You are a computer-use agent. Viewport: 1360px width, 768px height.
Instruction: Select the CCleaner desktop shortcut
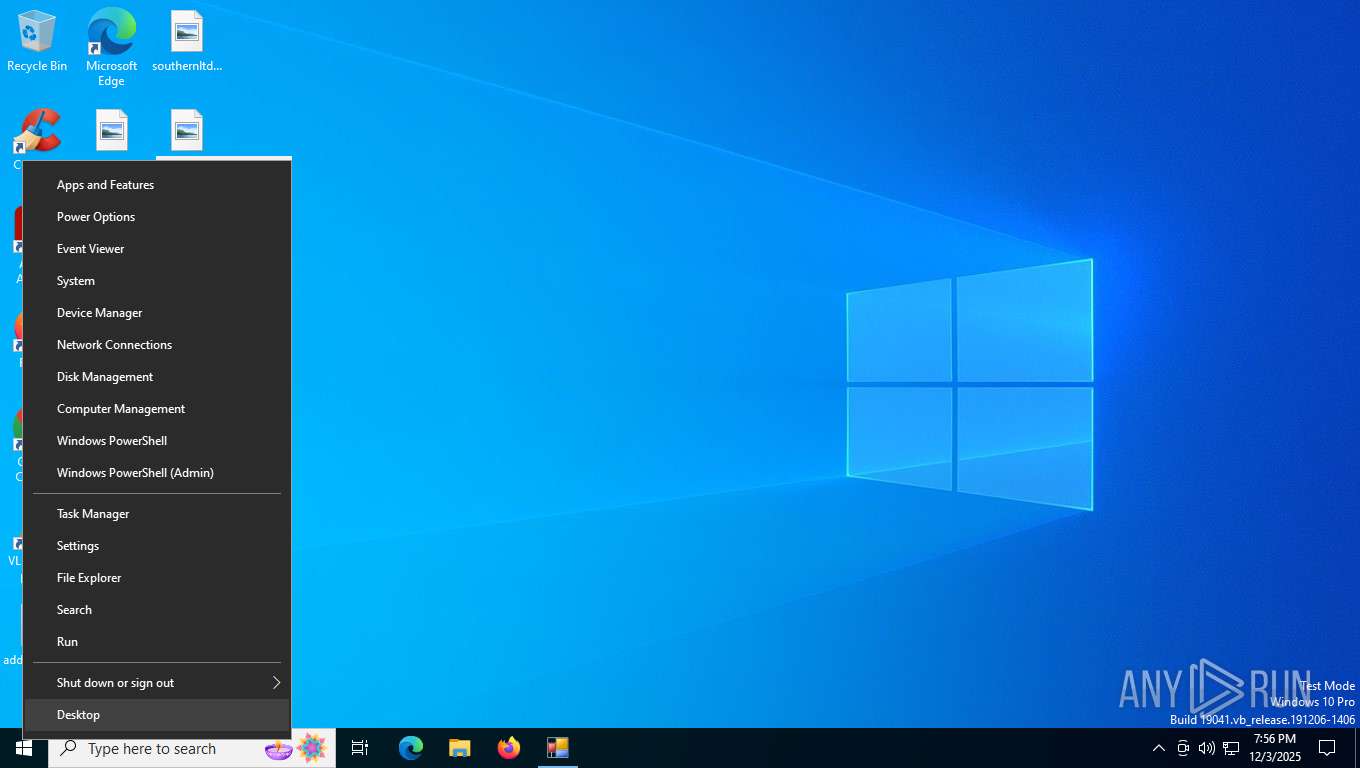pos(38,132)
